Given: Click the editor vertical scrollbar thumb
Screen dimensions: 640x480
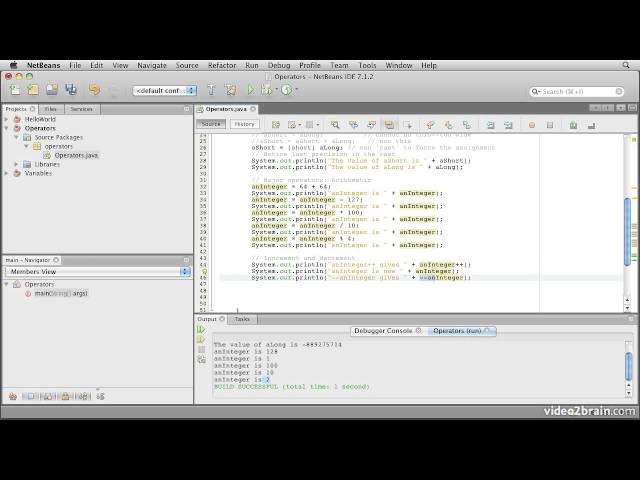Looking at the screenshot, I should (x=628, y=231).
